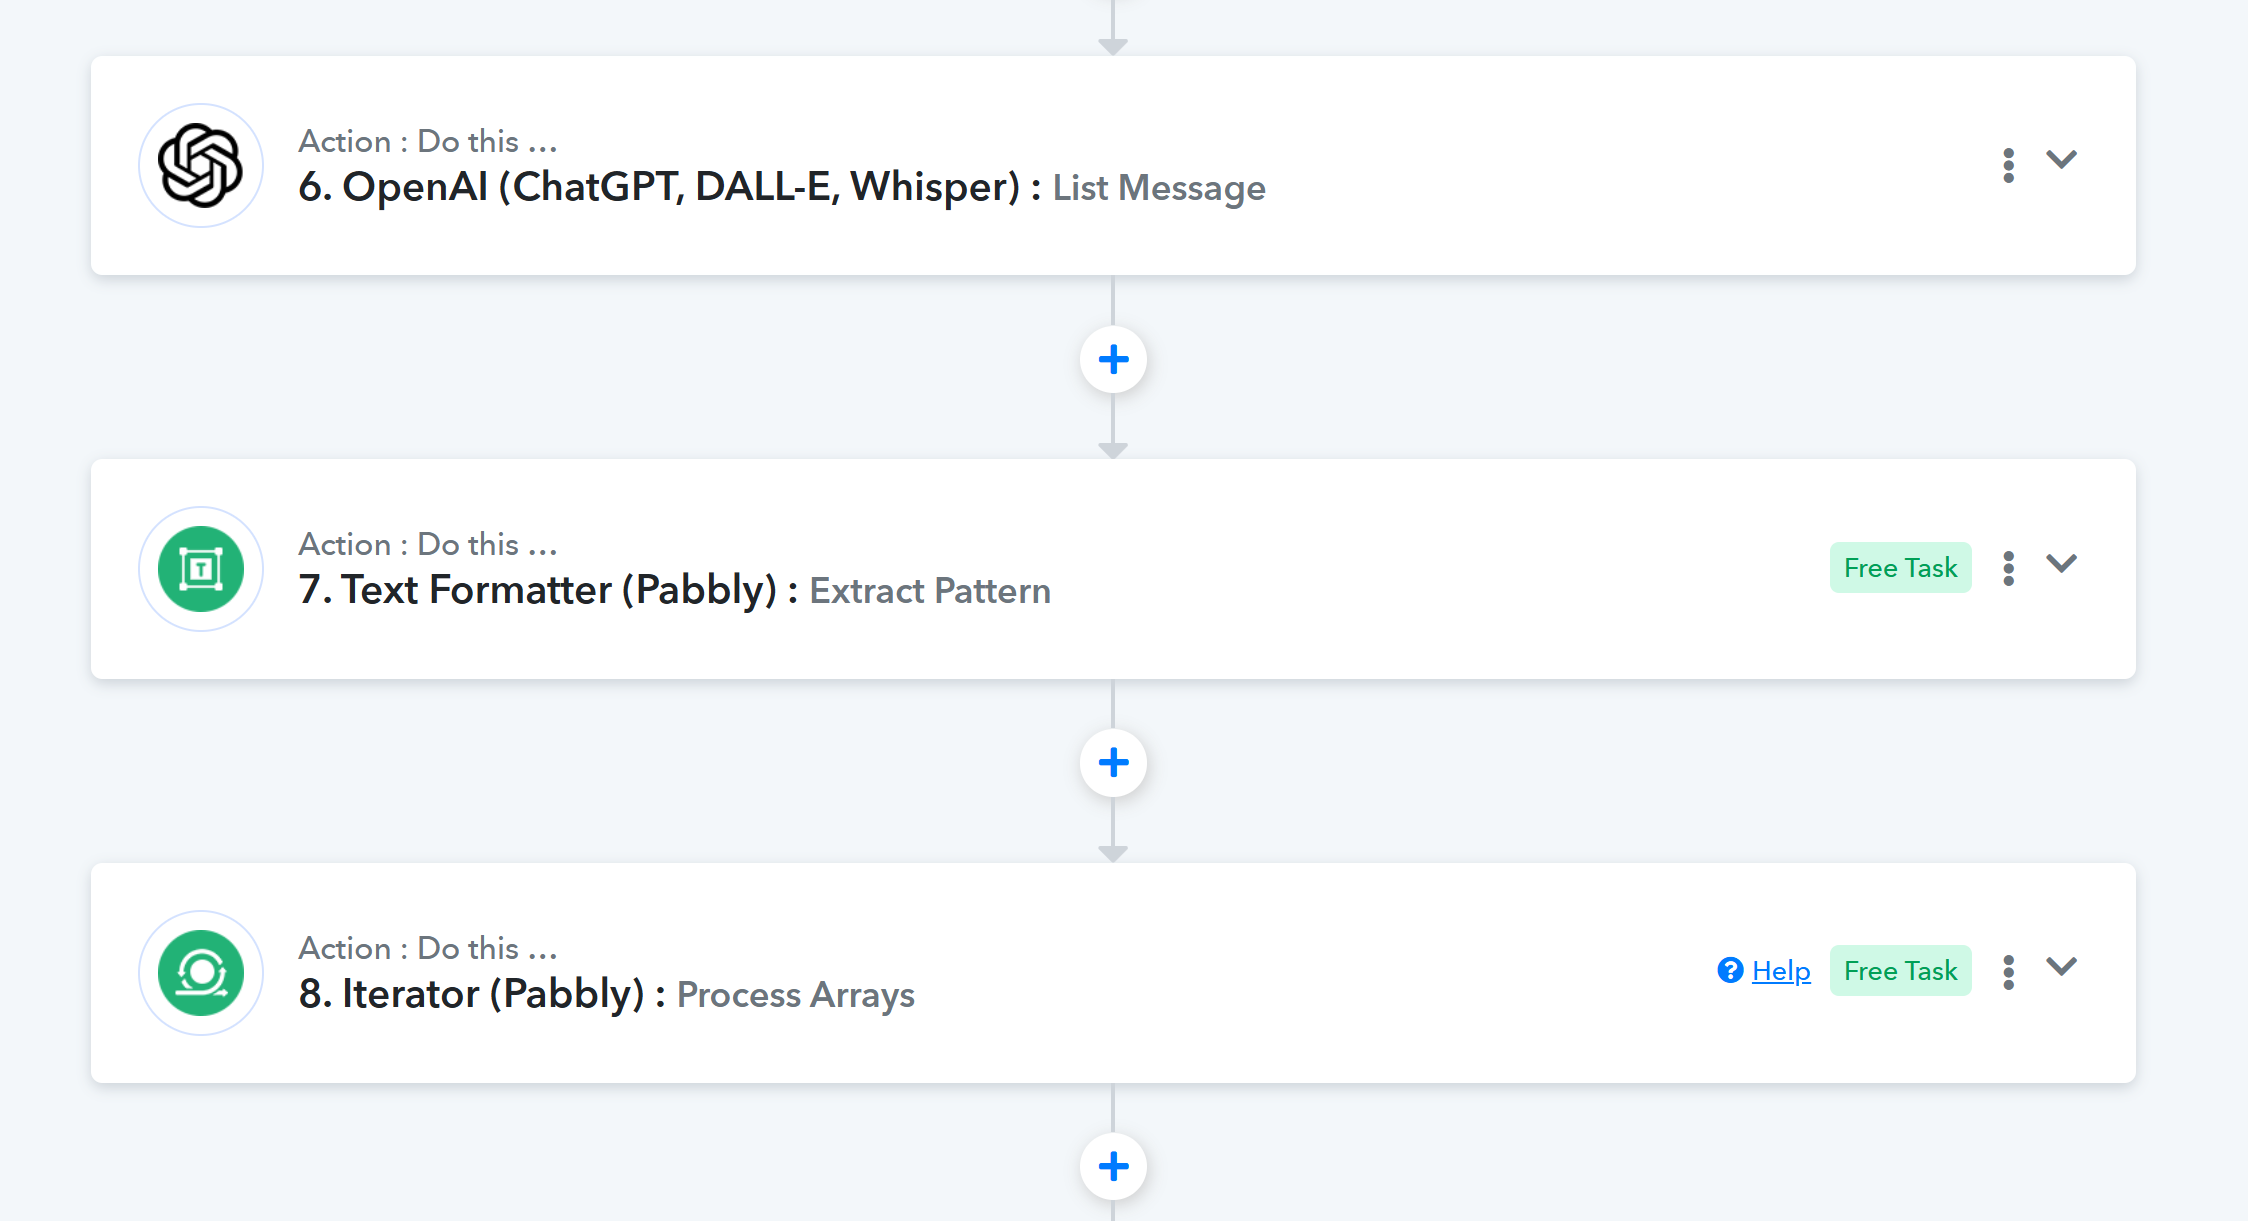Click the blue question mark help icon
Image resolution: width=2248 pixels, height=1221 pixels.
coord(1730,970)
